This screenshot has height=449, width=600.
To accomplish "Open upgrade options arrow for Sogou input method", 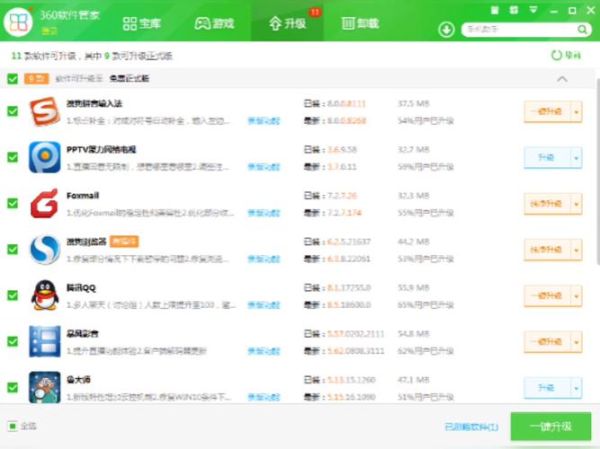I will pos(576,112).
